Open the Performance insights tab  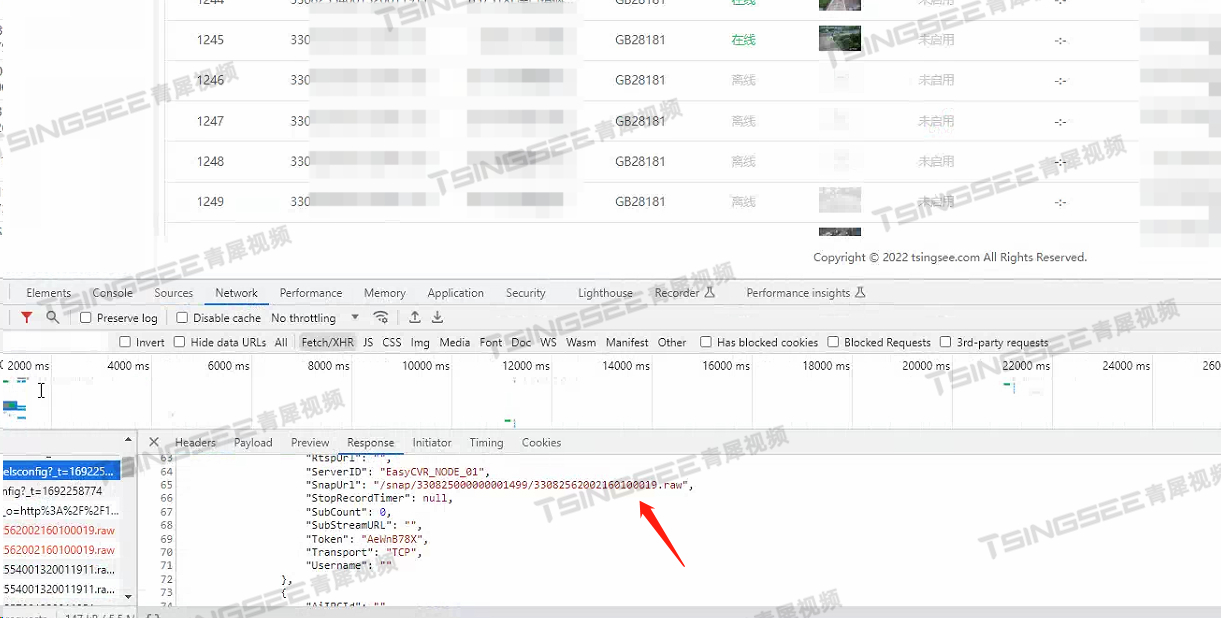pyautogui.click(x=805, y=293)
